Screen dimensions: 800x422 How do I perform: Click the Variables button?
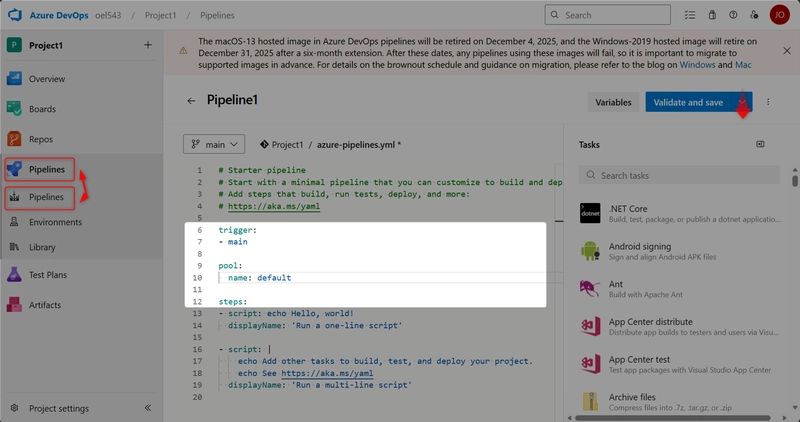[613, 102]
